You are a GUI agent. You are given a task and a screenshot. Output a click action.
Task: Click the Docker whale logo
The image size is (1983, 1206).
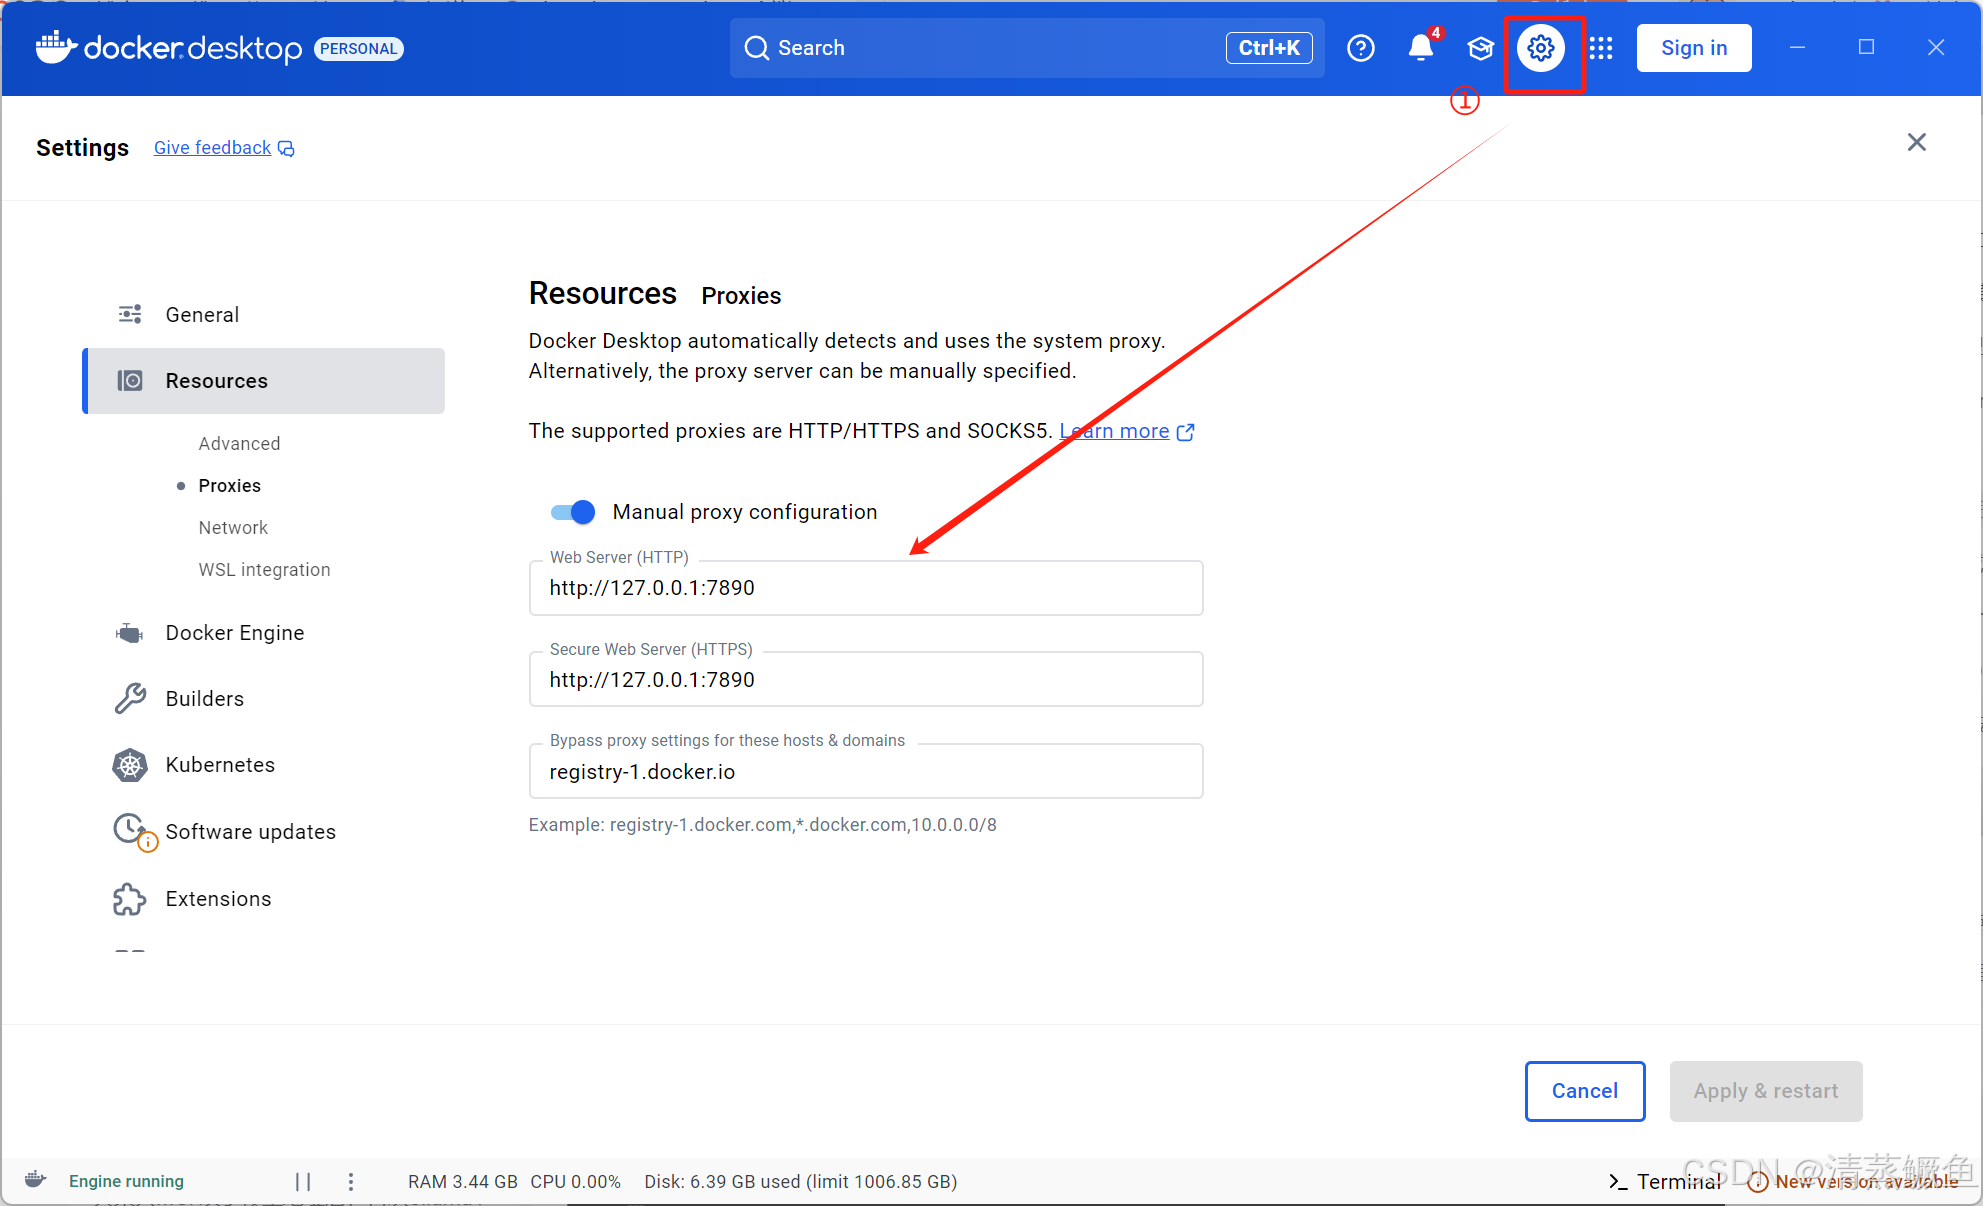point(56,47)
